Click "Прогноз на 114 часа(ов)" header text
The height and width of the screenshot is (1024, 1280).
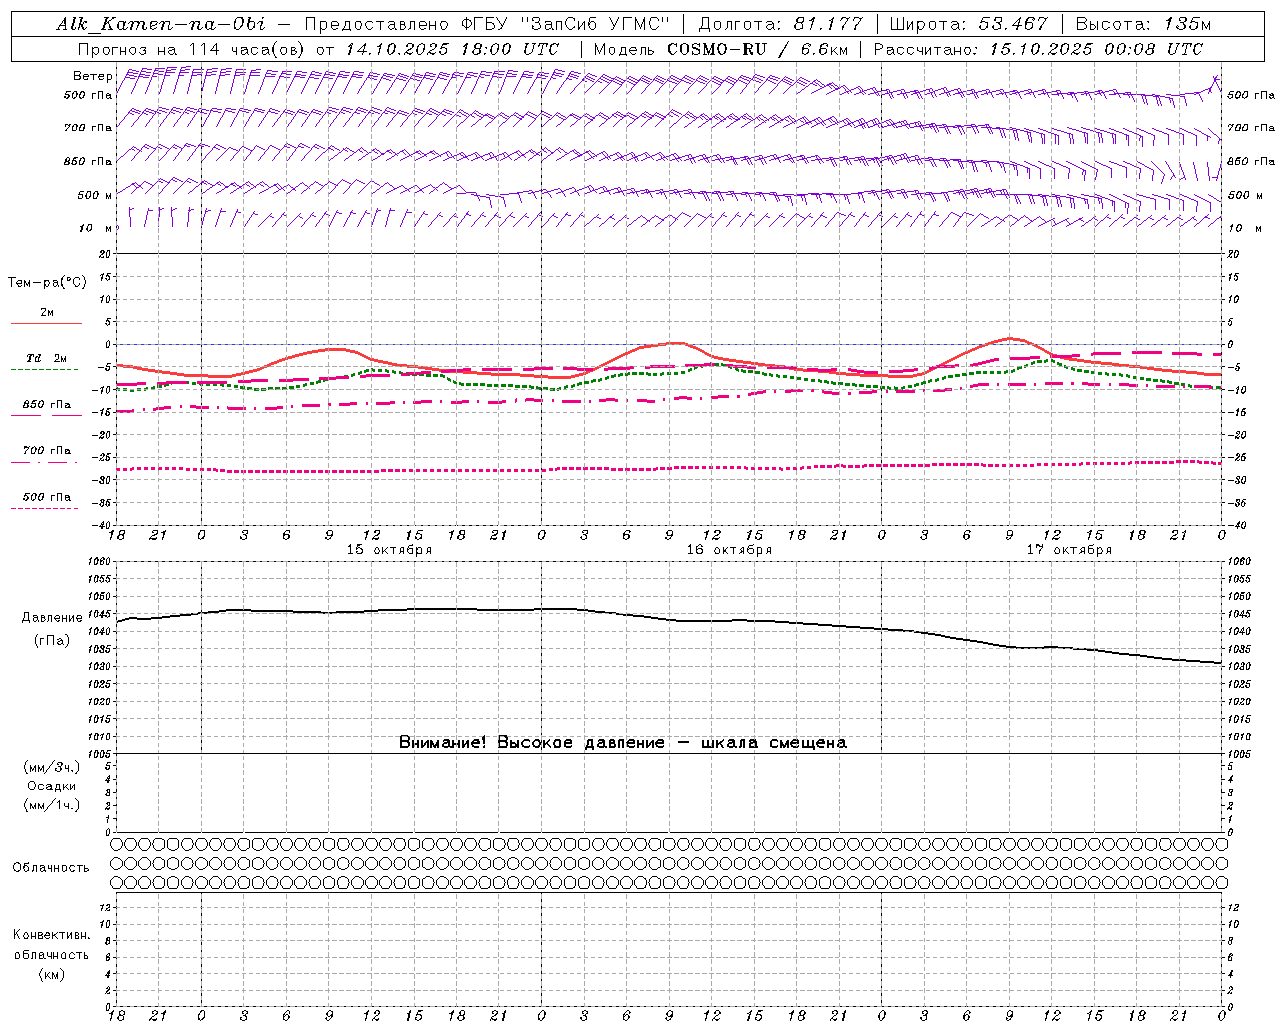coord(190,49)
